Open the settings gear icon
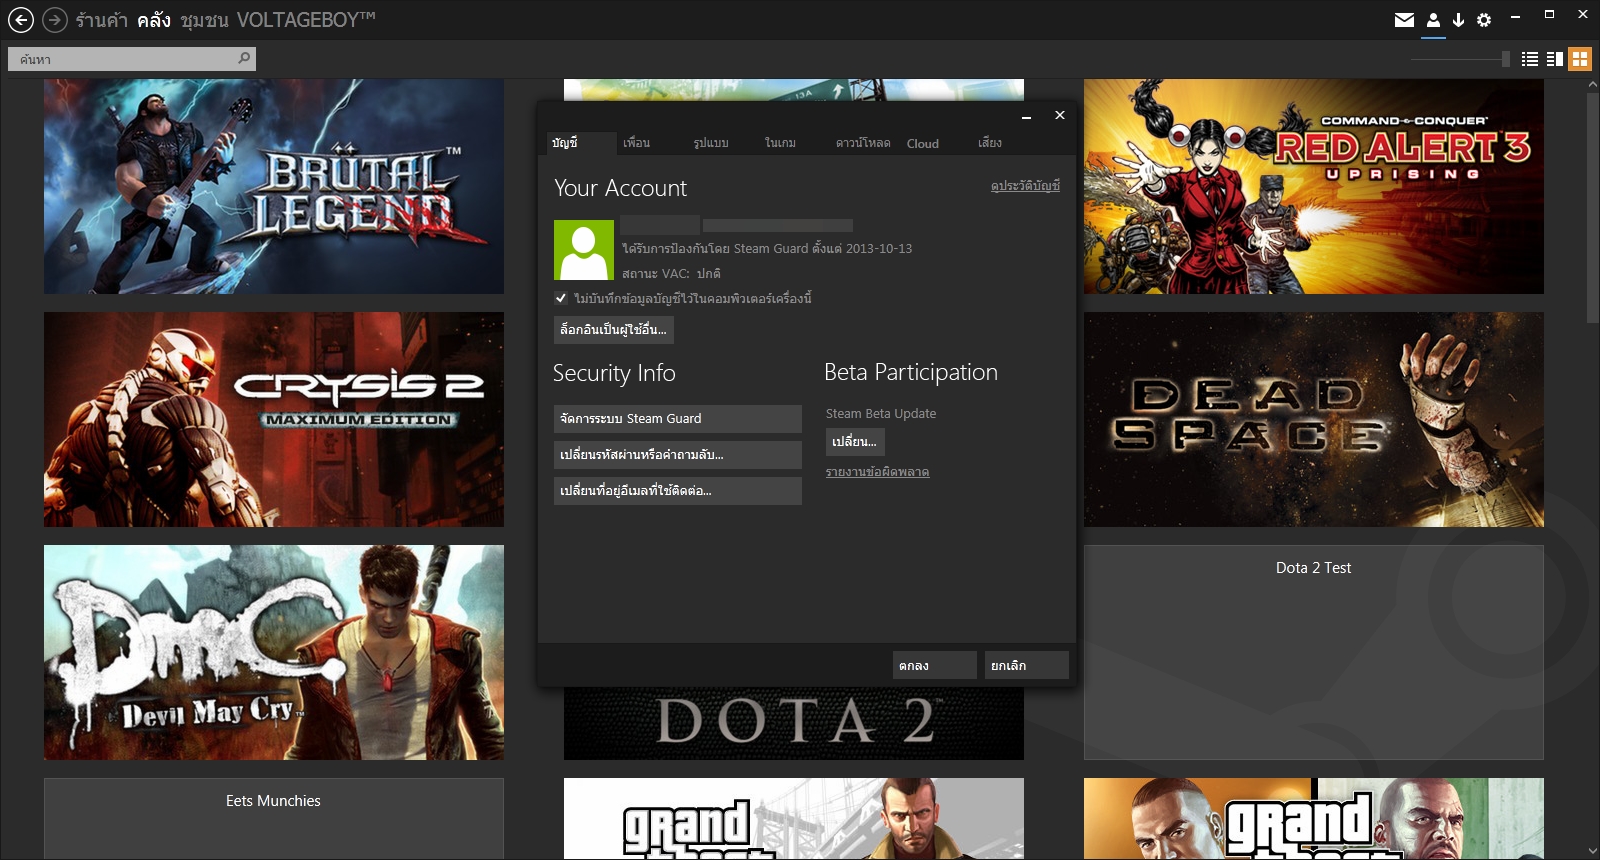Screen dimensions: 1600x860 tap(1484, 20)
